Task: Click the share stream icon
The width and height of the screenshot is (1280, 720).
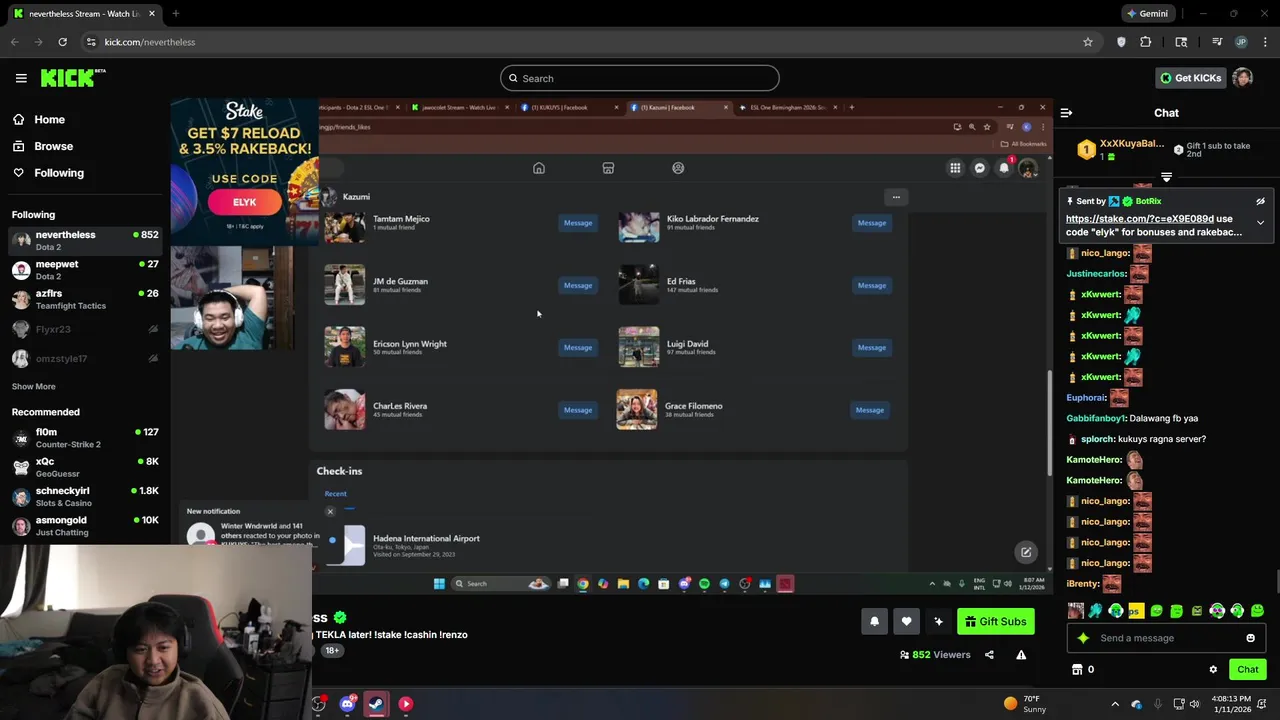Action: click(989, 655)
